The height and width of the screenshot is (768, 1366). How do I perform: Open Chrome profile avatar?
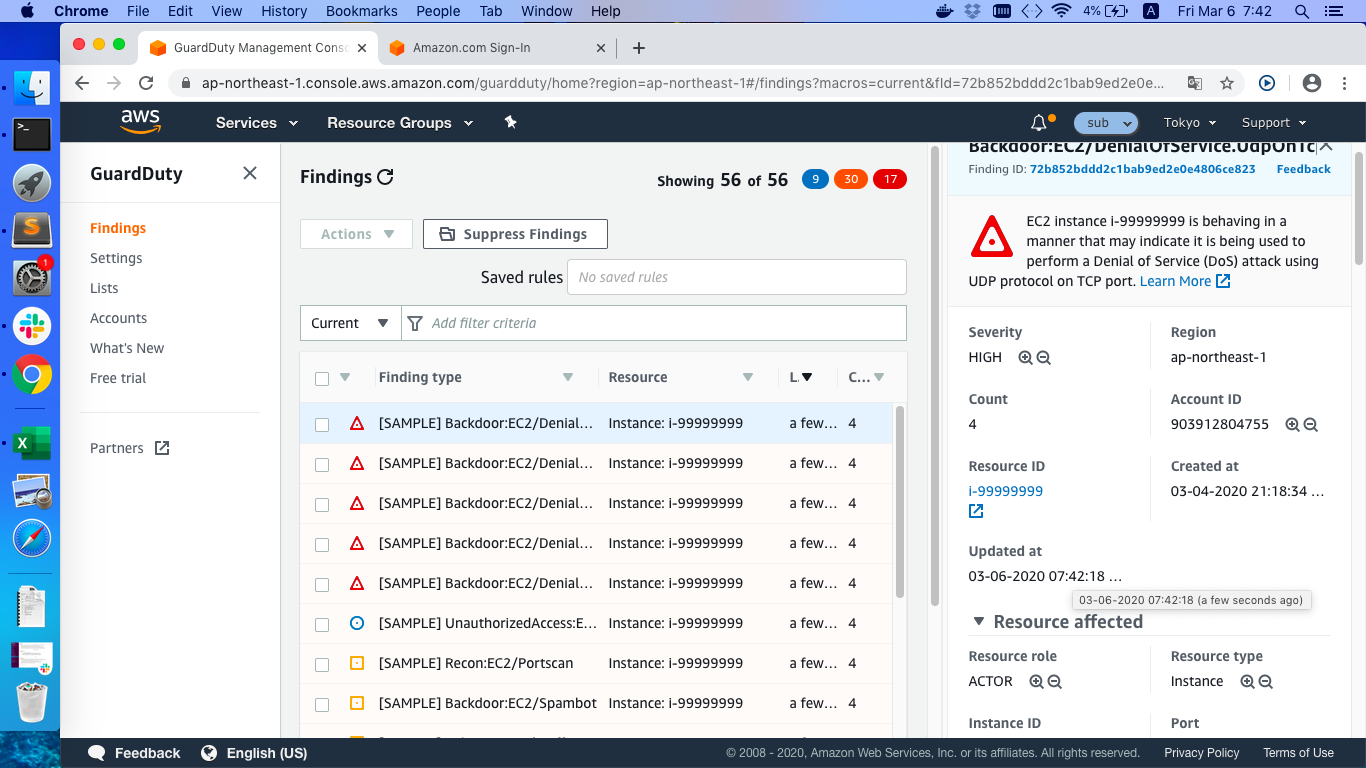click(x=1312, y=83)
